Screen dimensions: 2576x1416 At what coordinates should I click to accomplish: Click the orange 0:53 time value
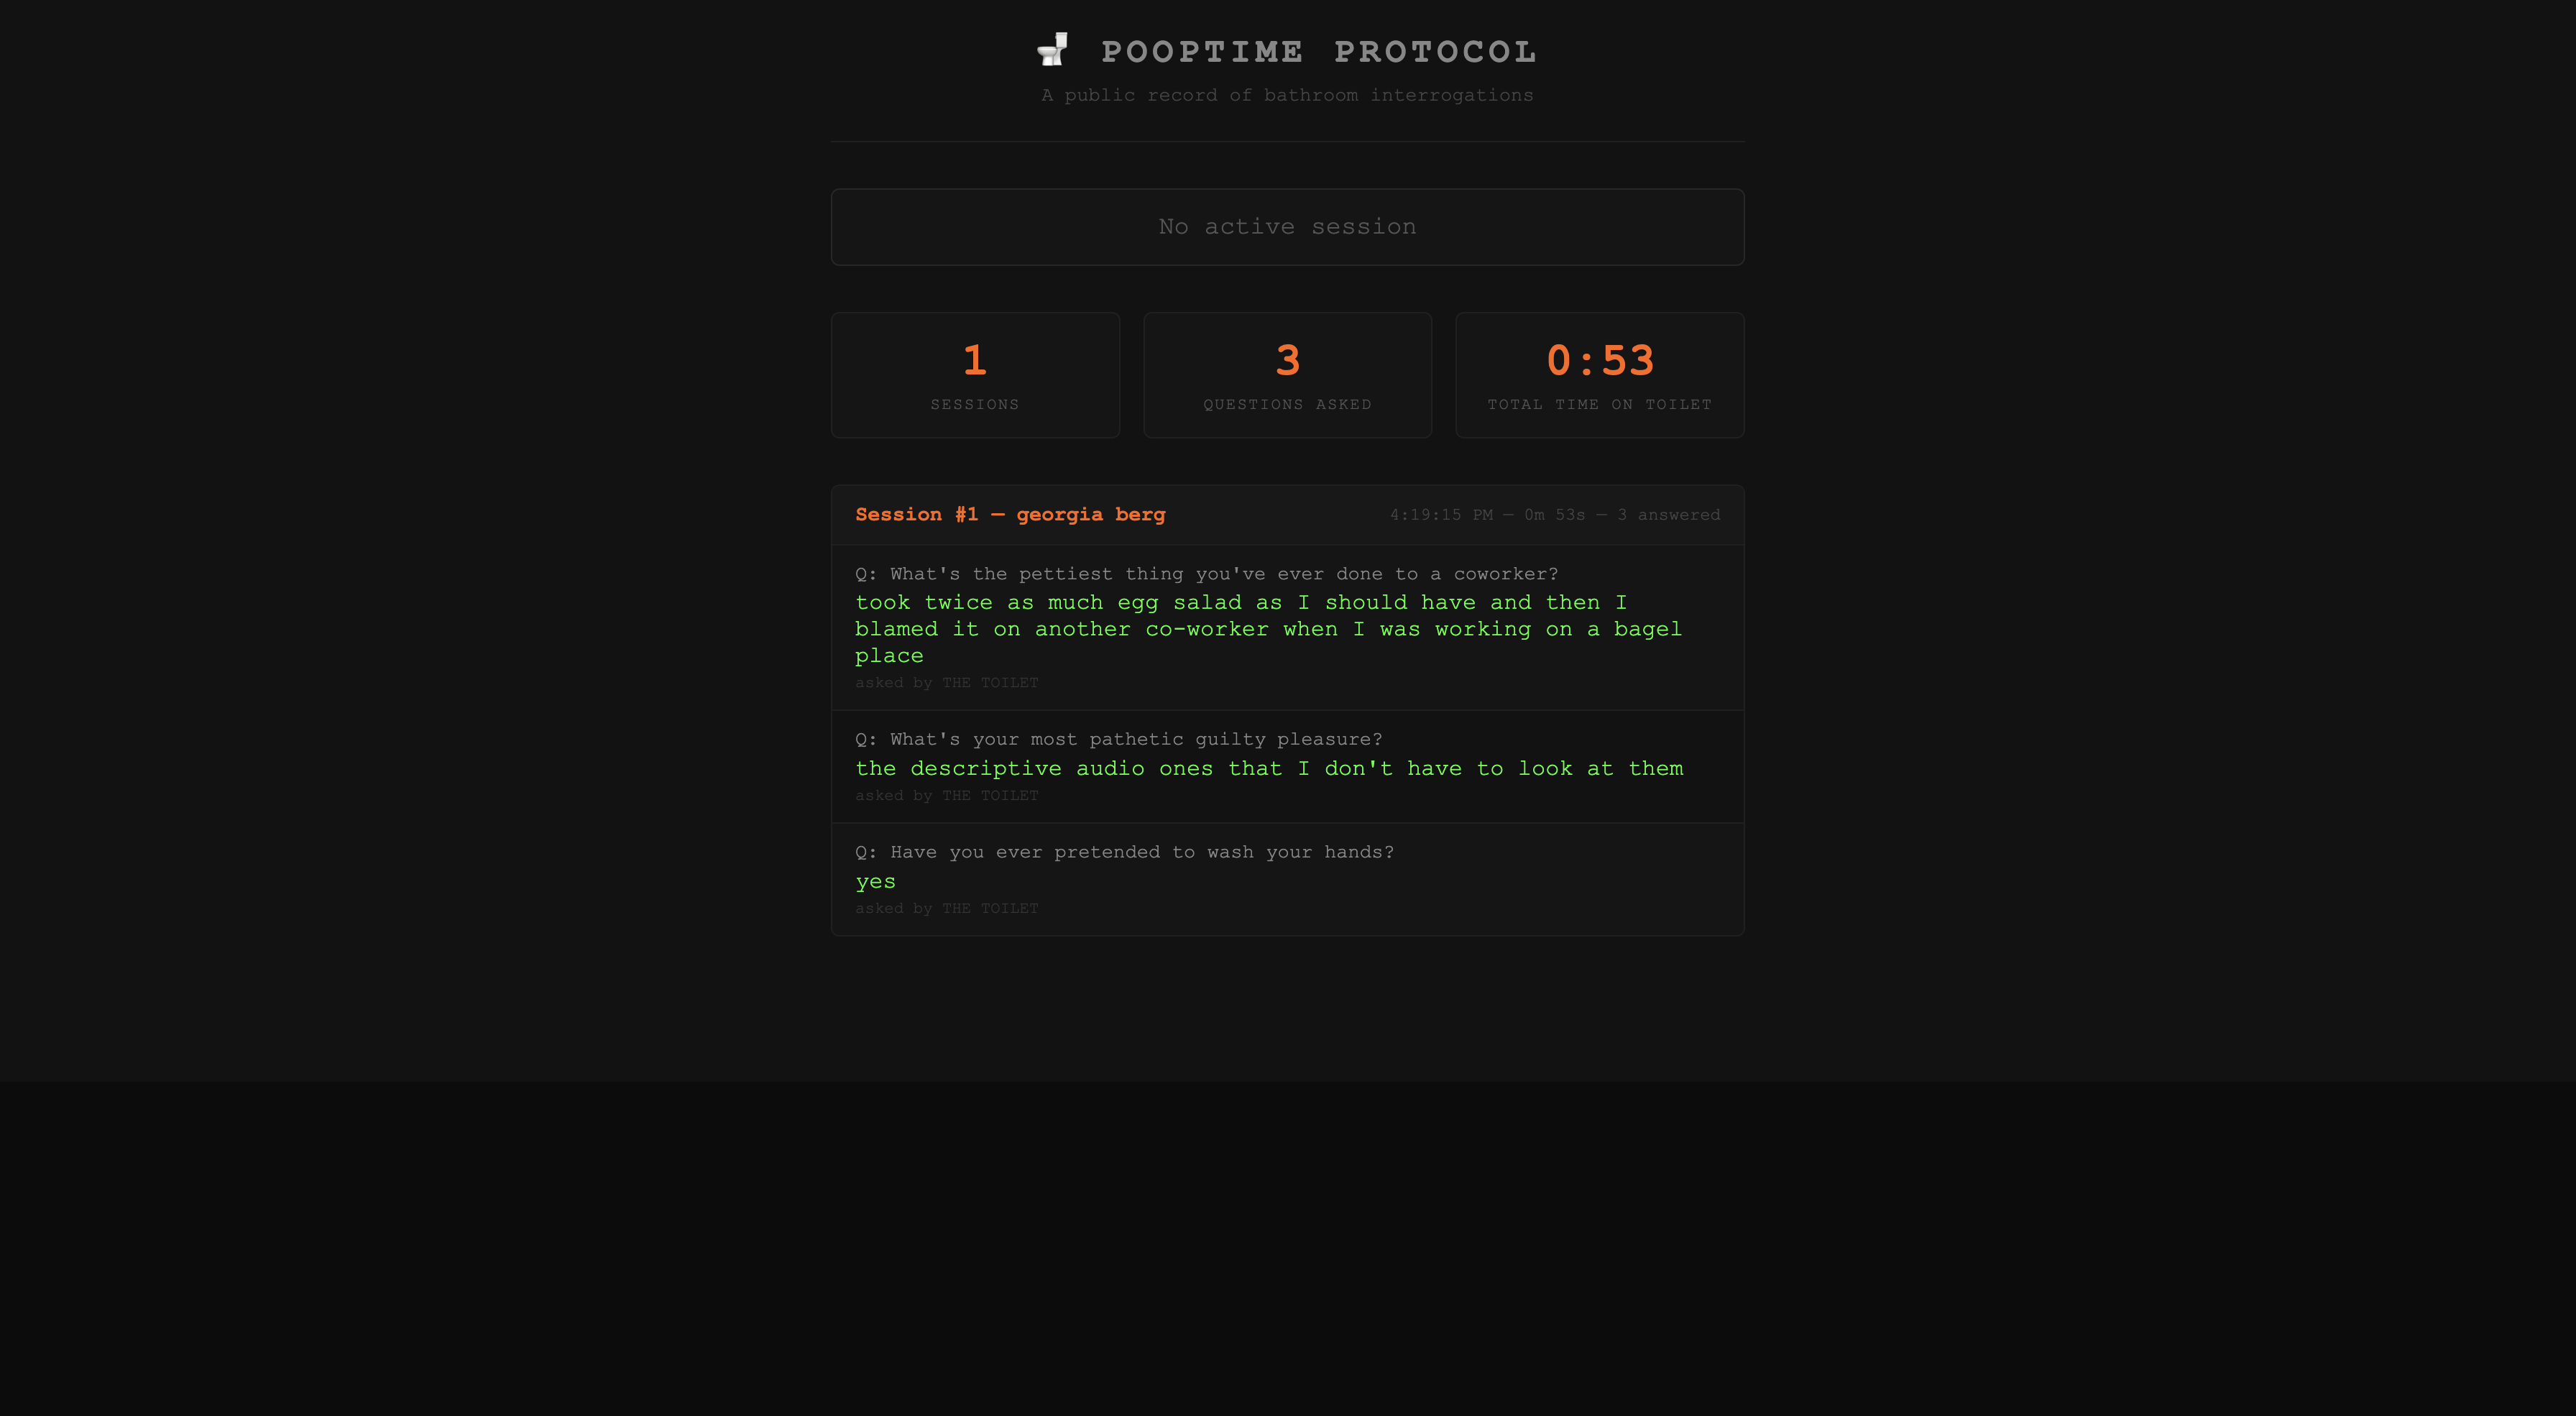(1599, 360)
